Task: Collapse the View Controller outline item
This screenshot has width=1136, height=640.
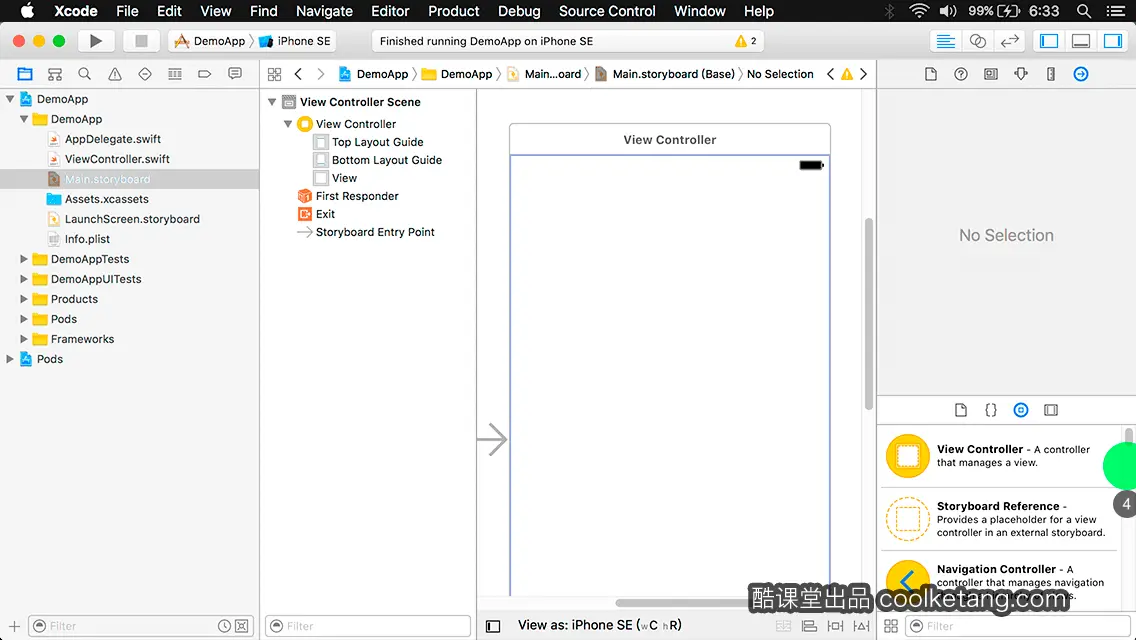Action: click(288, 124)
